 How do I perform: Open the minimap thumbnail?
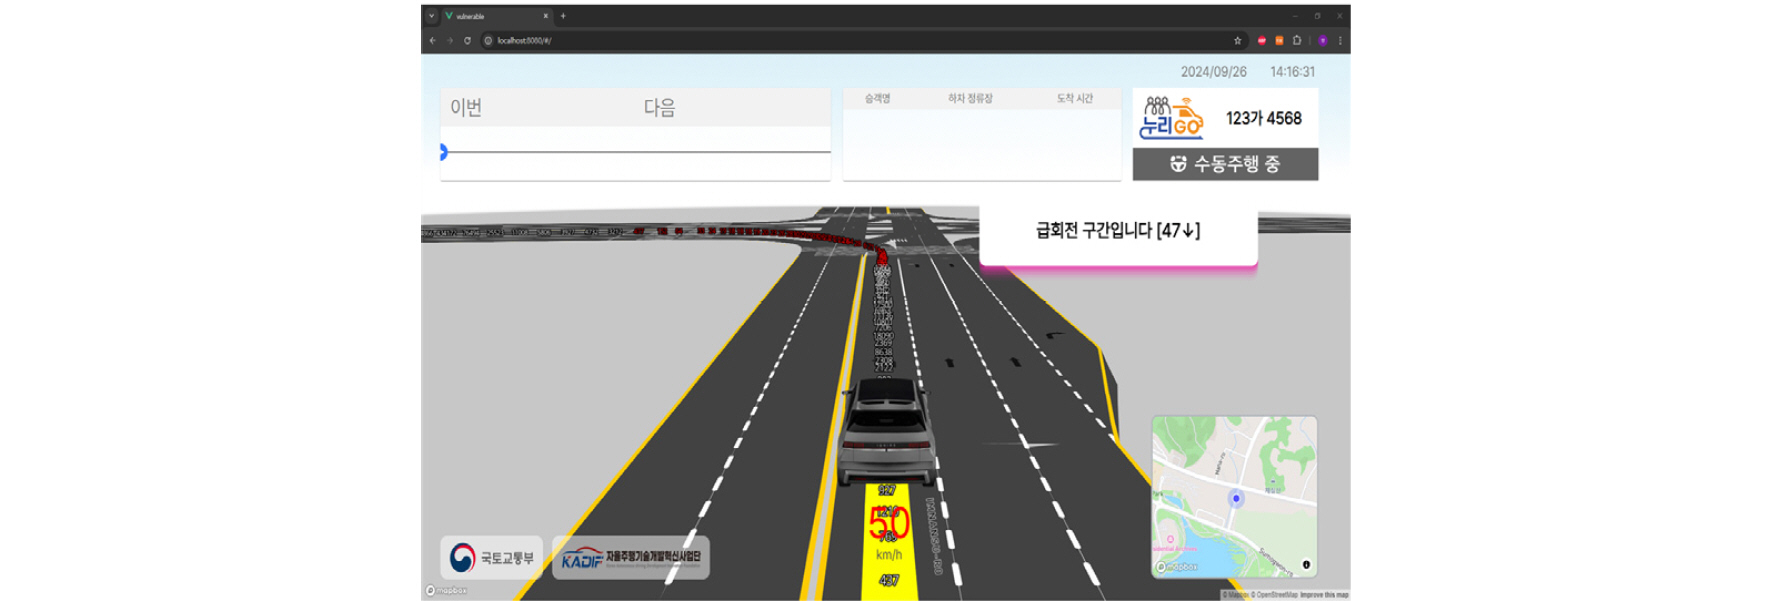tap(1234, 497)
